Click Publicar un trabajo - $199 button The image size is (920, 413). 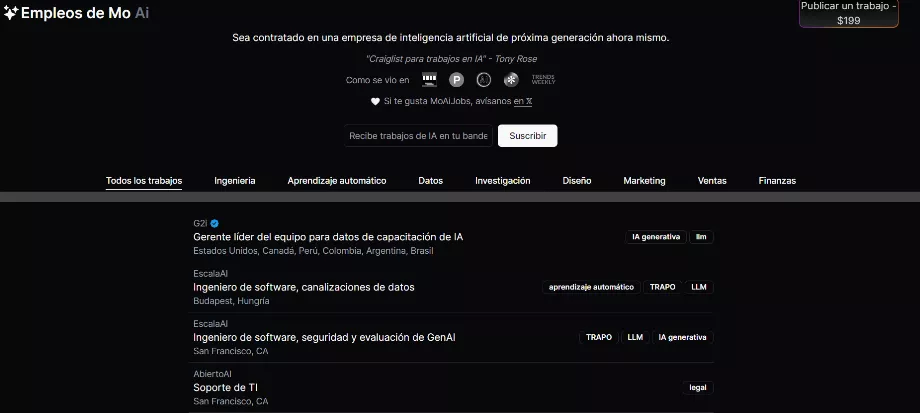pos(848,13)
